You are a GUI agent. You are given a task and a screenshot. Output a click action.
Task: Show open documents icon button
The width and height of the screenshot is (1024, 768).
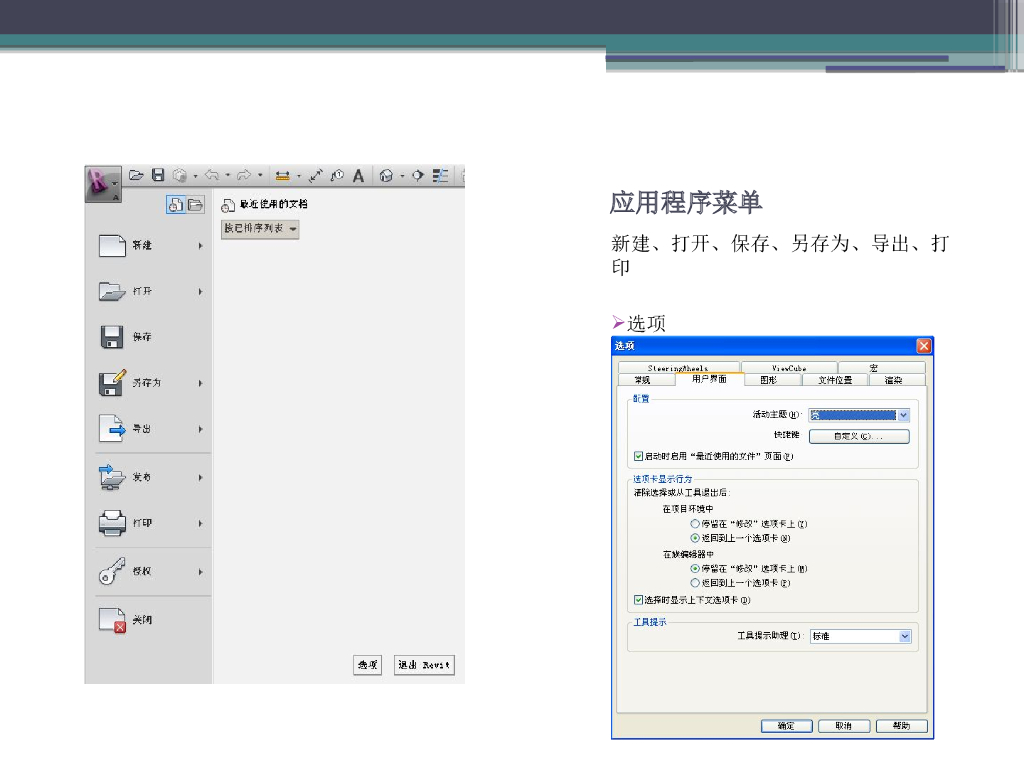pyautogui.click(x=195, y=205)
